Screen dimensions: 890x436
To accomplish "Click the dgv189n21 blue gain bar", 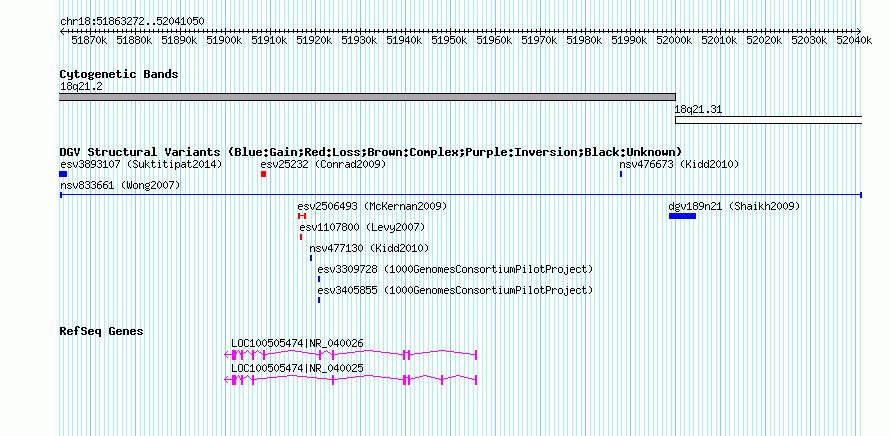I will [682, 216].
